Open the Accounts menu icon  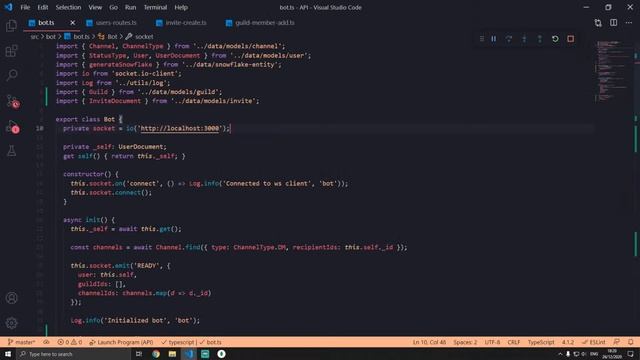(x=11, y=298)
